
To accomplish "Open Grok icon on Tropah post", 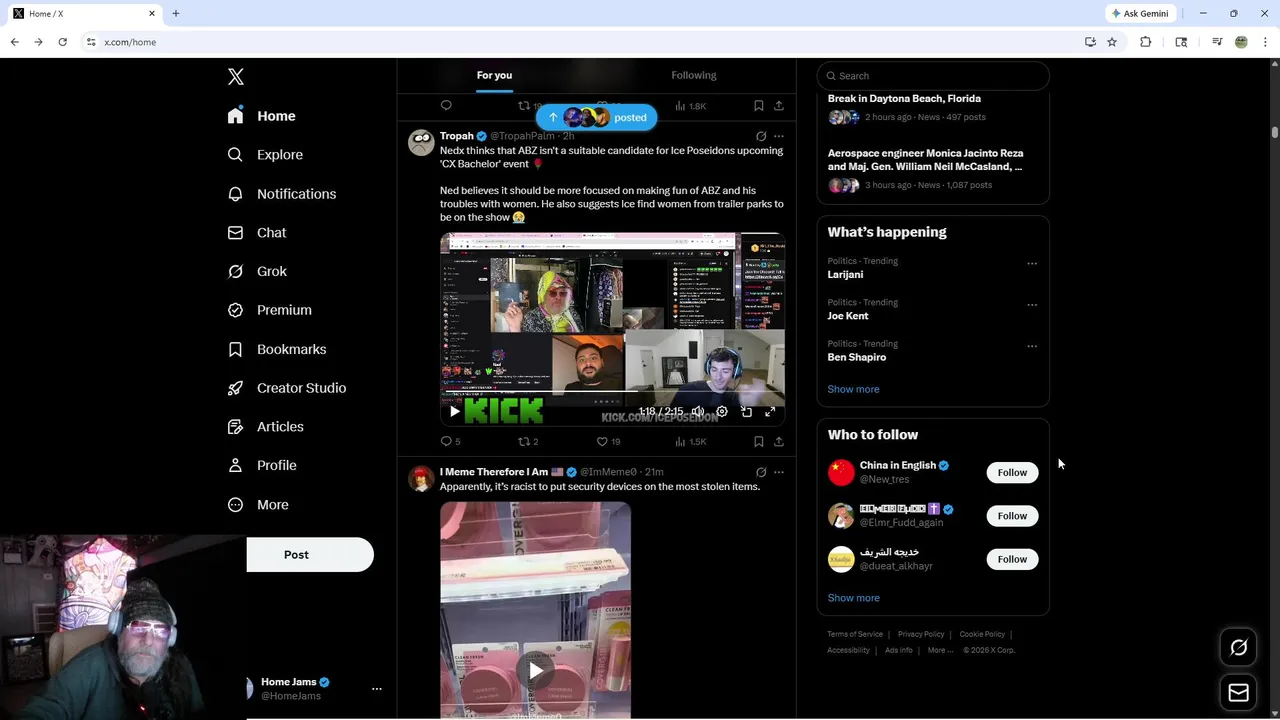I will [x=761, y=136].
